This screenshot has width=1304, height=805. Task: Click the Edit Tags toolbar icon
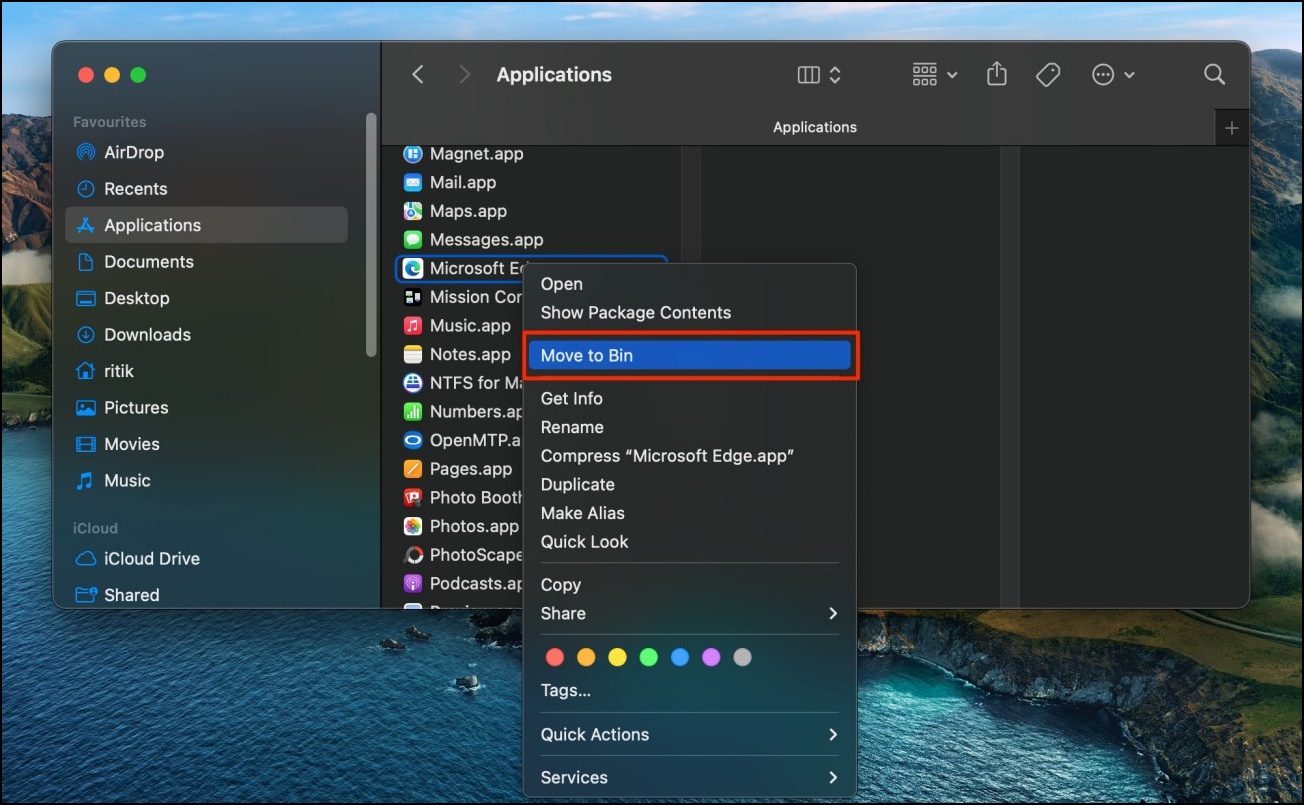click(x=1048, y=75)
